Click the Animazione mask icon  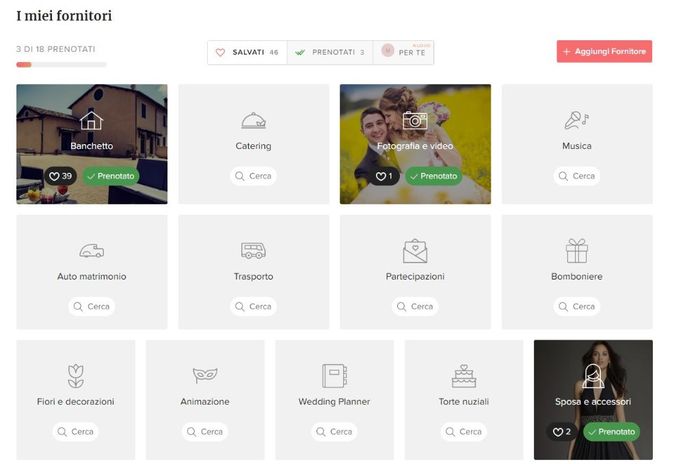[205, 376]
